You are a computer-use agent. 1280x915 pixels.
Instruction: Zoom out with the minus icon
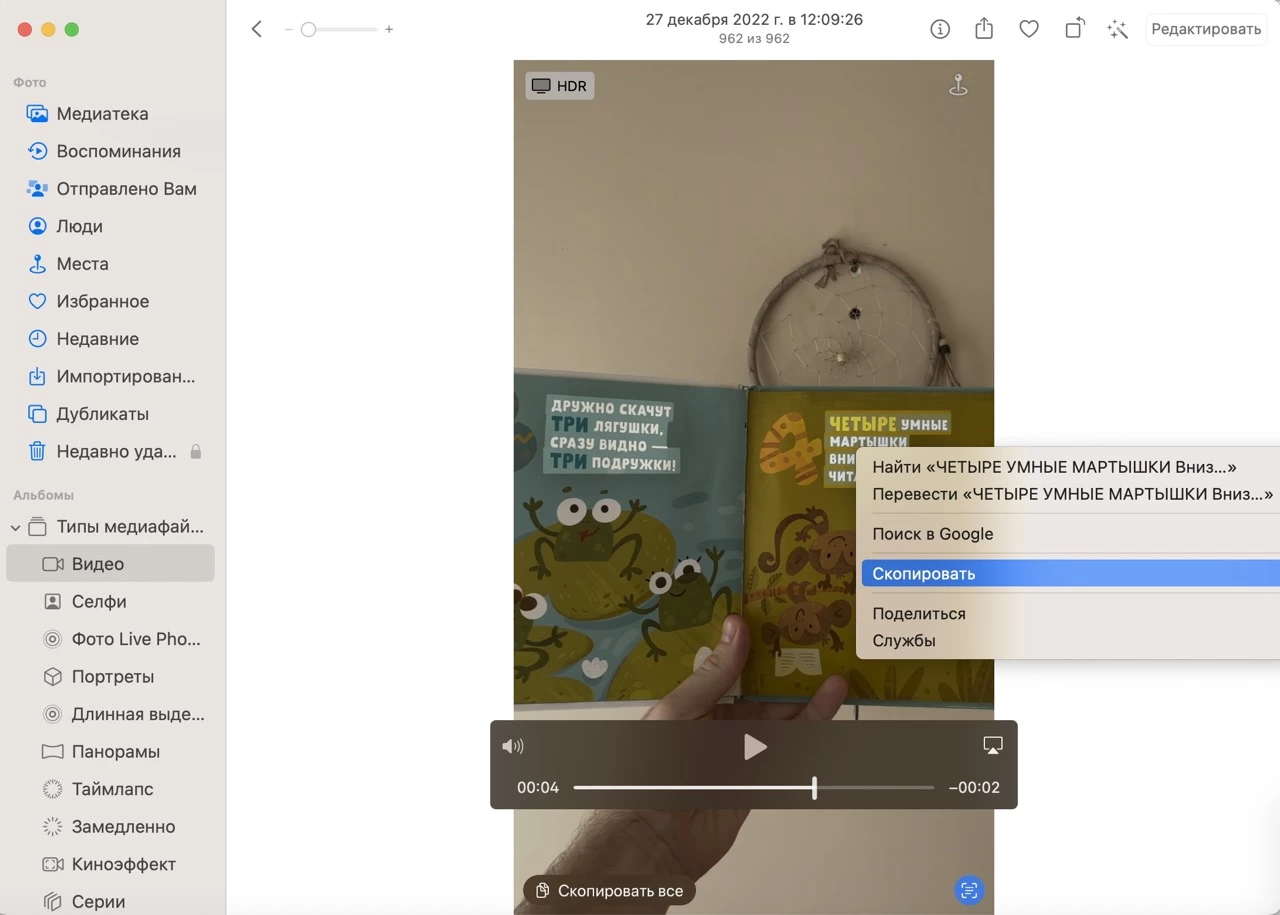pyautogui.click(x=289, y=30)
